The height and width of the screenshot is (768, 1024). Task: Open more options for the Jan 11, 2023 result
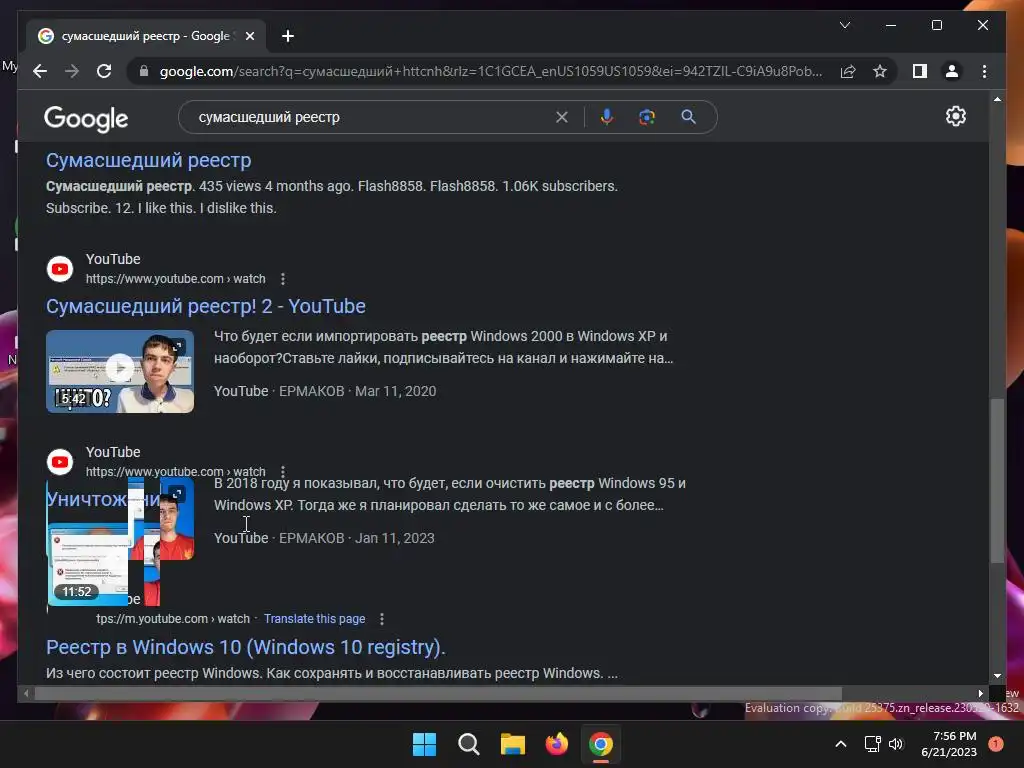(283, 471)
